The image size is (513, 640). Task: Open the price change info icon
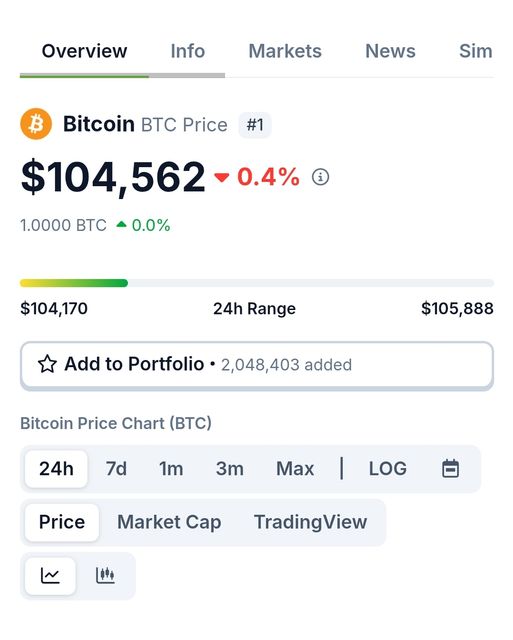point(320,177)
